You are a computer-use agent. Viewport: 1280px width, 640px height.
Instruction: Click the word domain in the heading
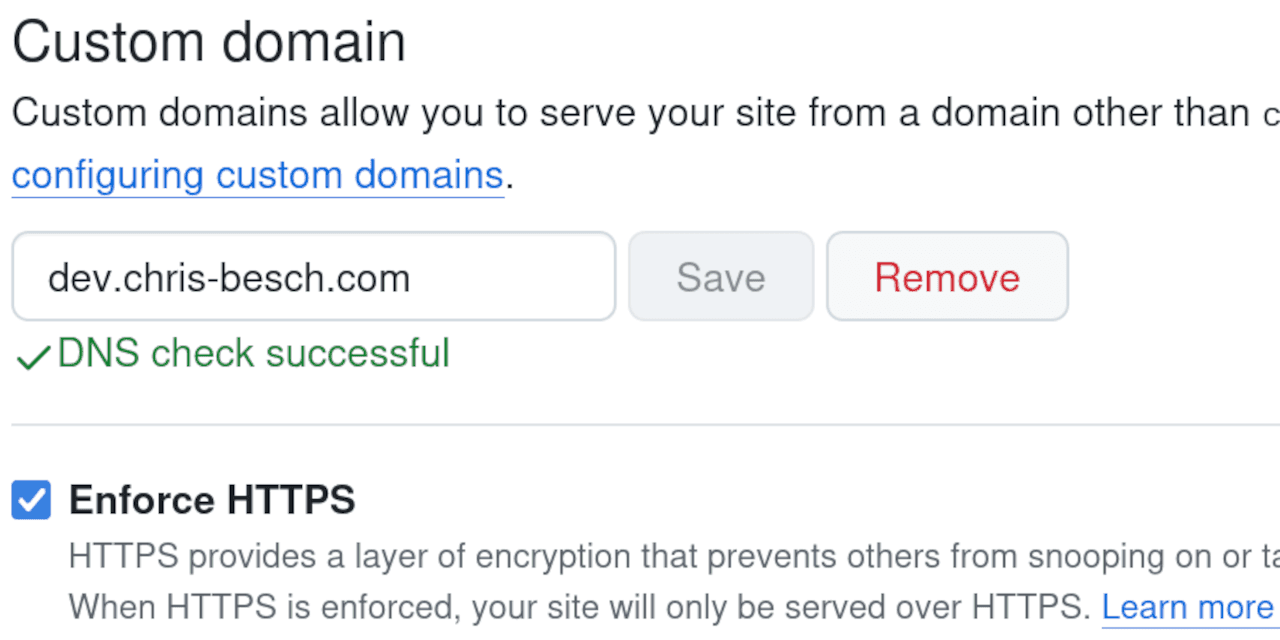(314, 43)
